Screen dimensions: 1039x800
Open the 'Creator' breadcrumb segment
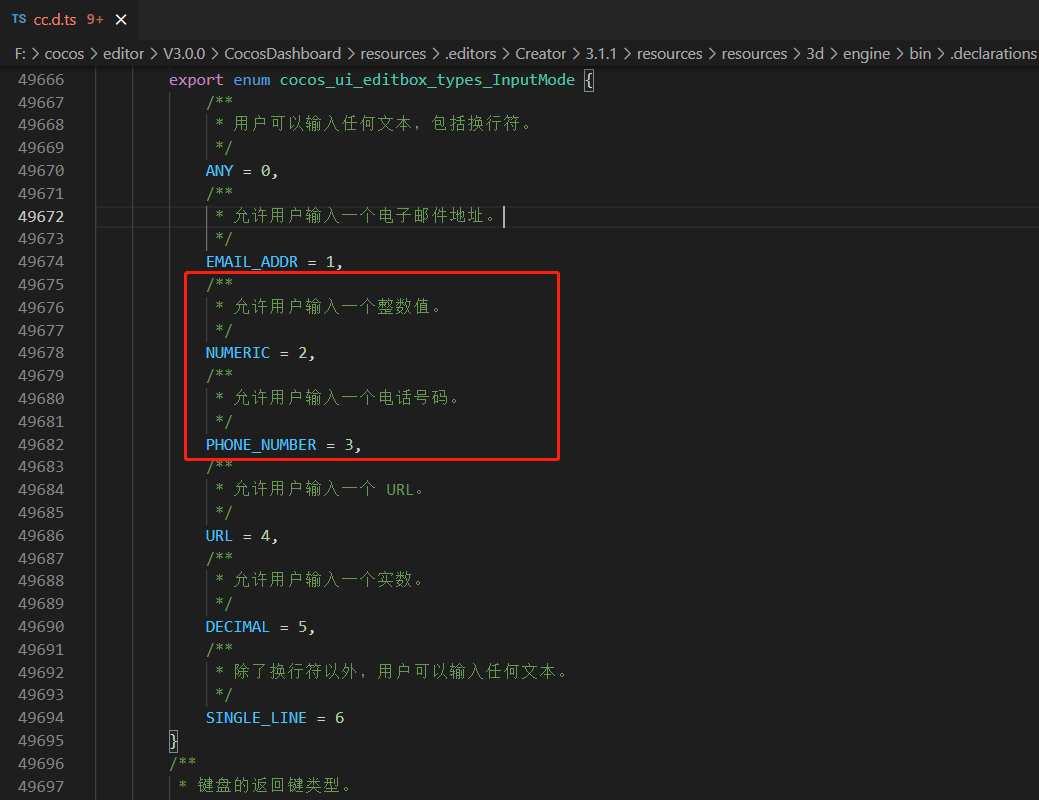541,54
